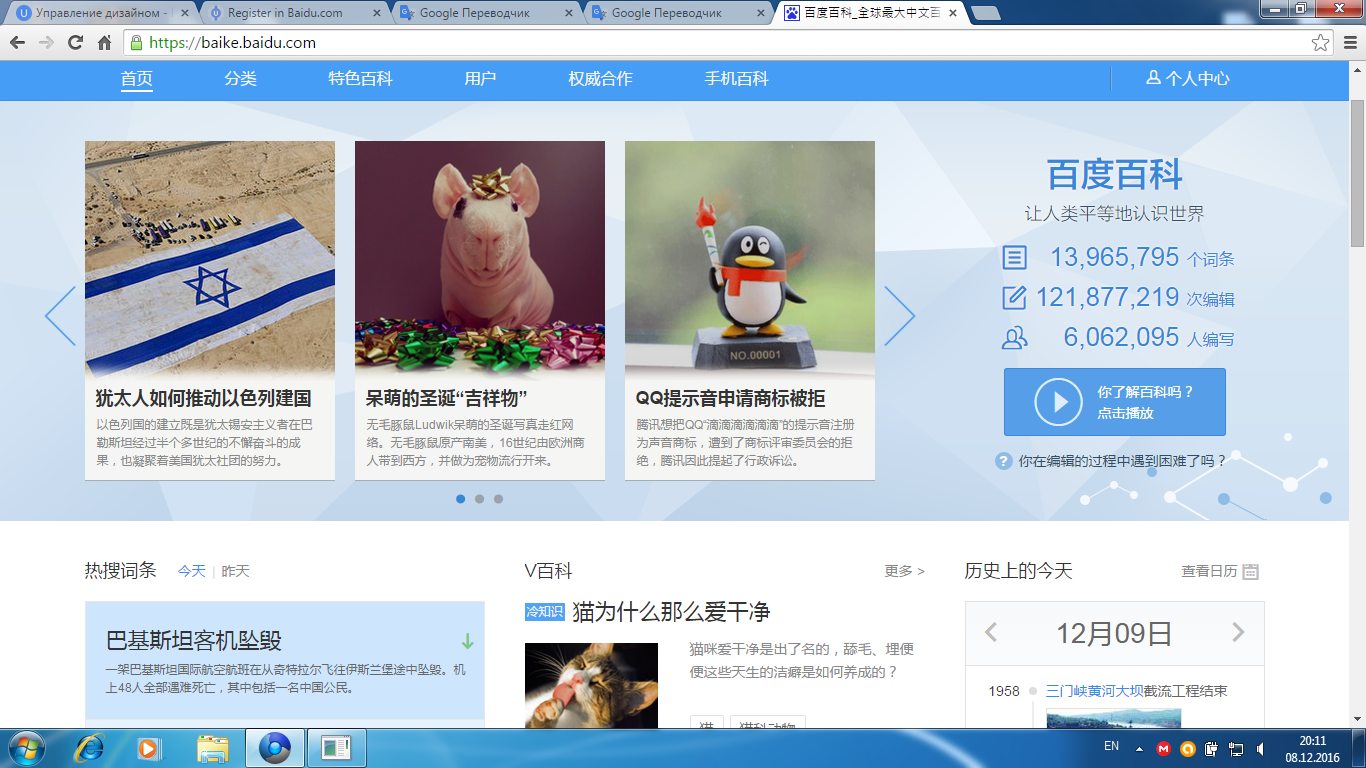Click 你了解百科吗 play button
Image resolution: width=1366 pixels, height=768 pixels.
pos(1115,402)
